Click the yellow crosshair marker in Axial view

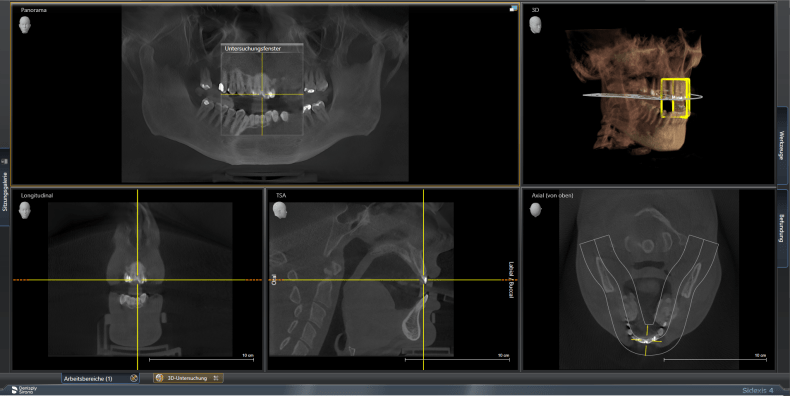click(646, 341)
